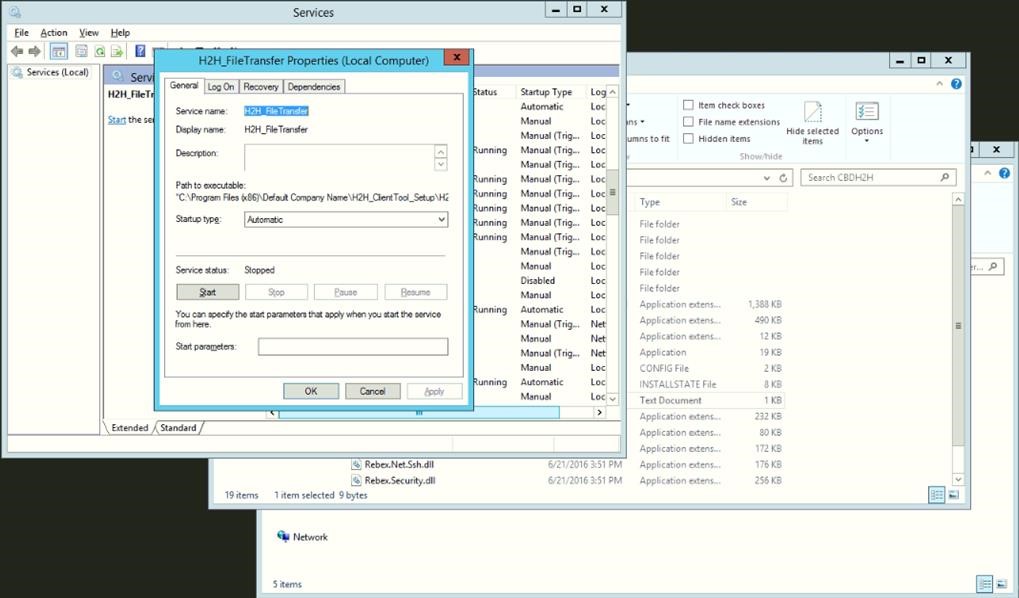Image resolution: width=1019 pixels, height=598 pixels.
Task: Enable Item check boxes option
Action: pyautogui.click(x=688, y=105)
